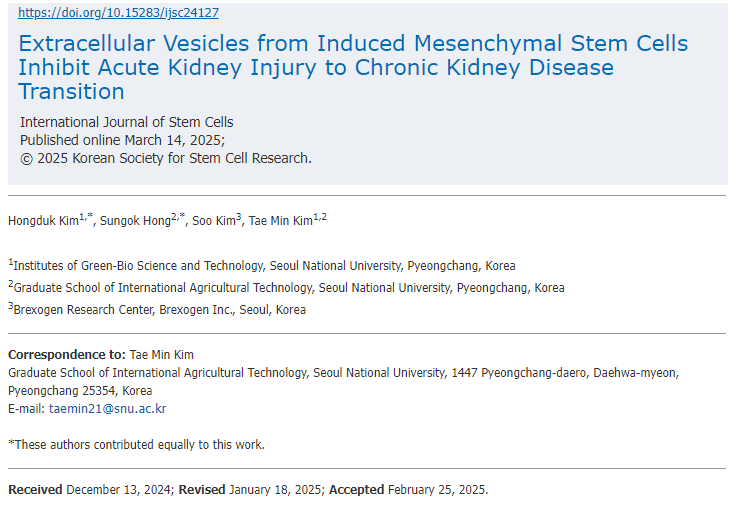Screen dimensions: 736x508
Task: Click the Pyeongchang 25354, Korea address line
Action: point(80,391)
